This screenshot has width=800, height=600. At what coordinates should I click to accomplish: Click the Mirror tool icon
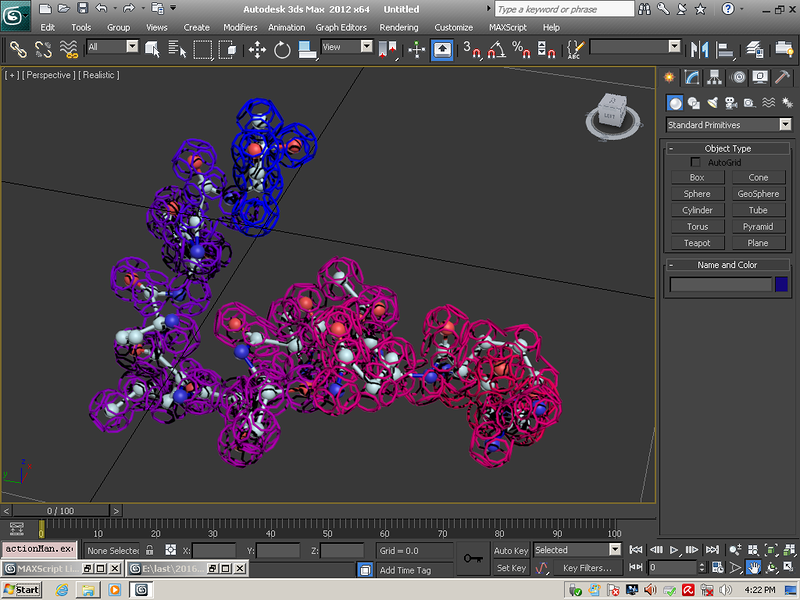(x=700, y=49)
